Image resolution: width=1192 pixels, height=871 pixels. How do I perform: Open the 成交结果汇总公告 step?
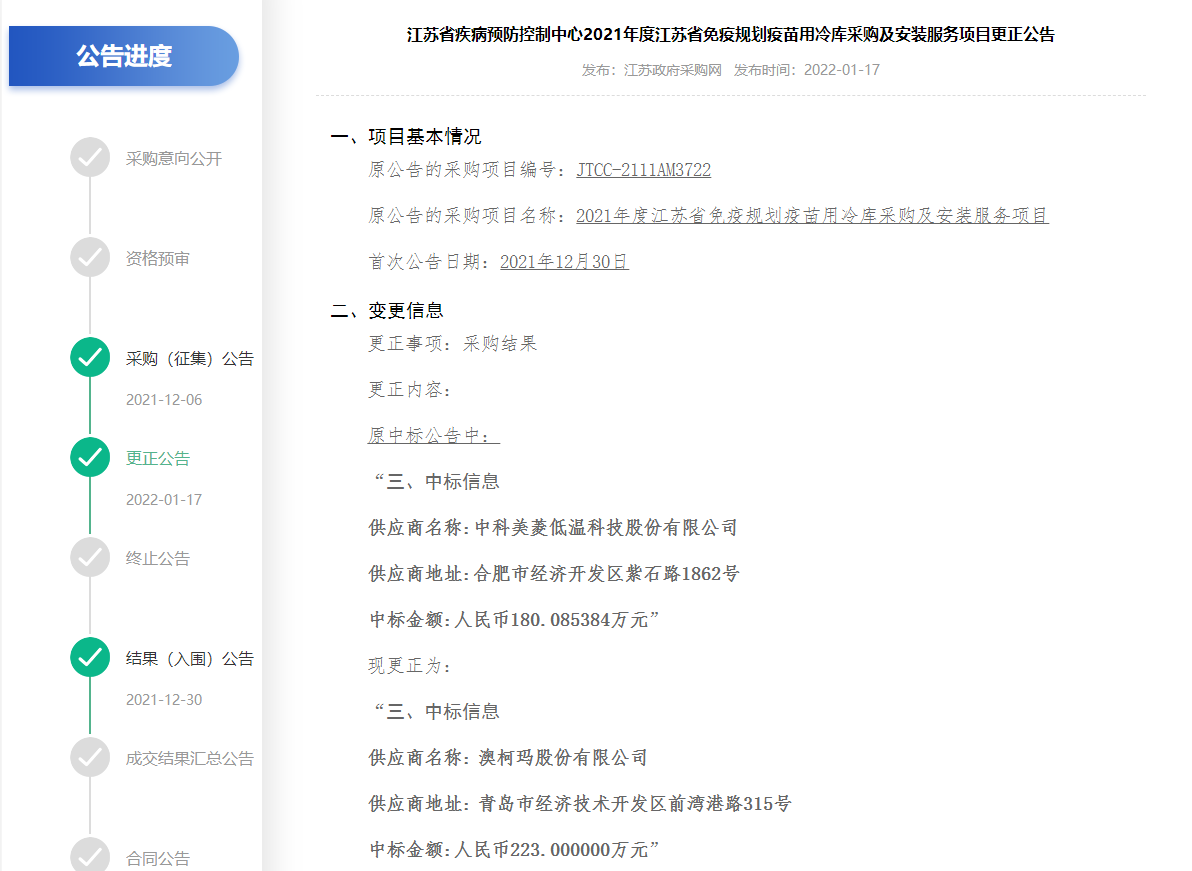[189, 759]
